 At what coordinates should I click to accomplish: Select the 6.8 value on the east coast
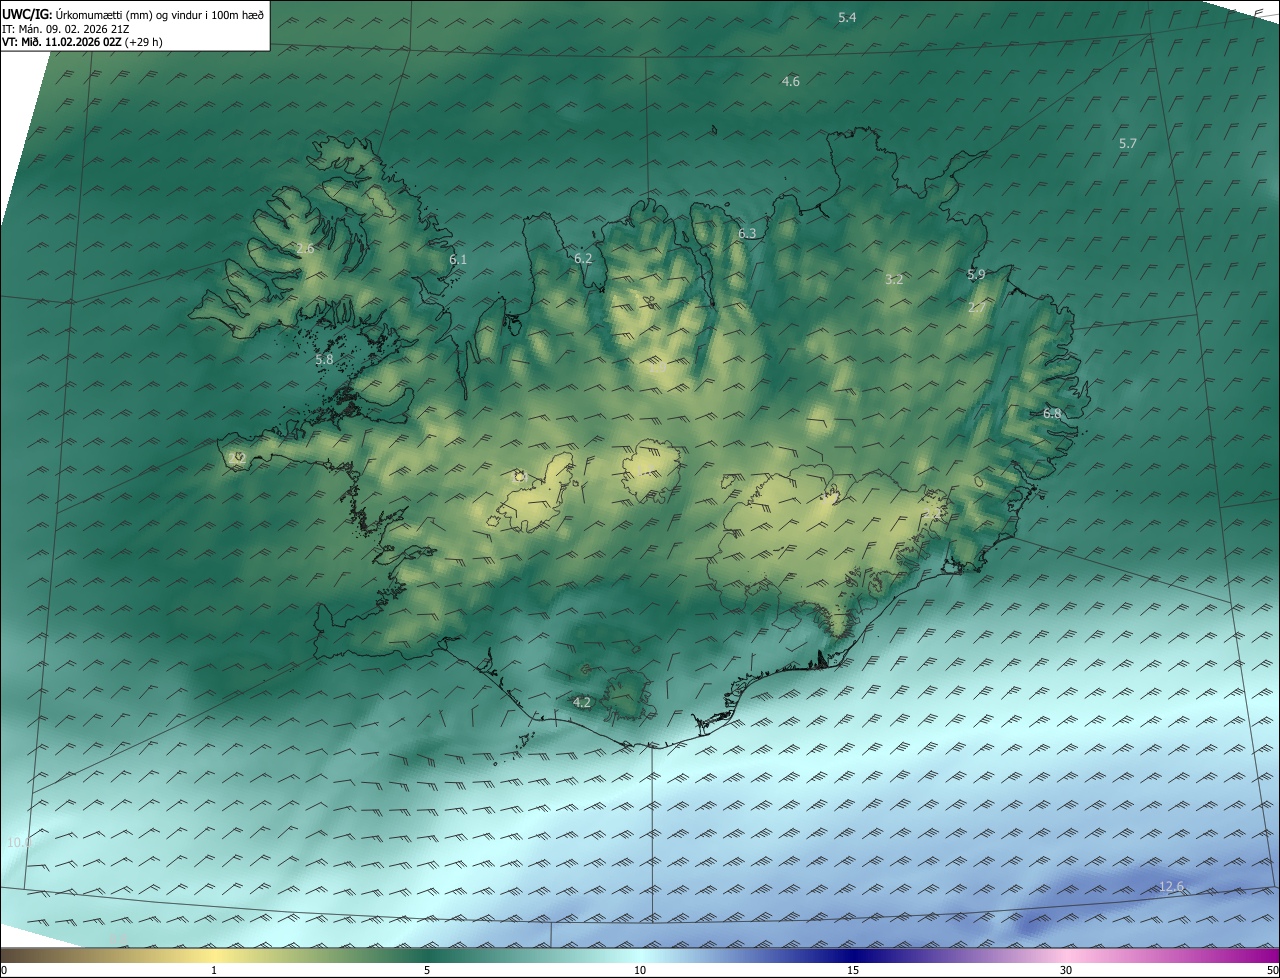[x=1052, y=413]
